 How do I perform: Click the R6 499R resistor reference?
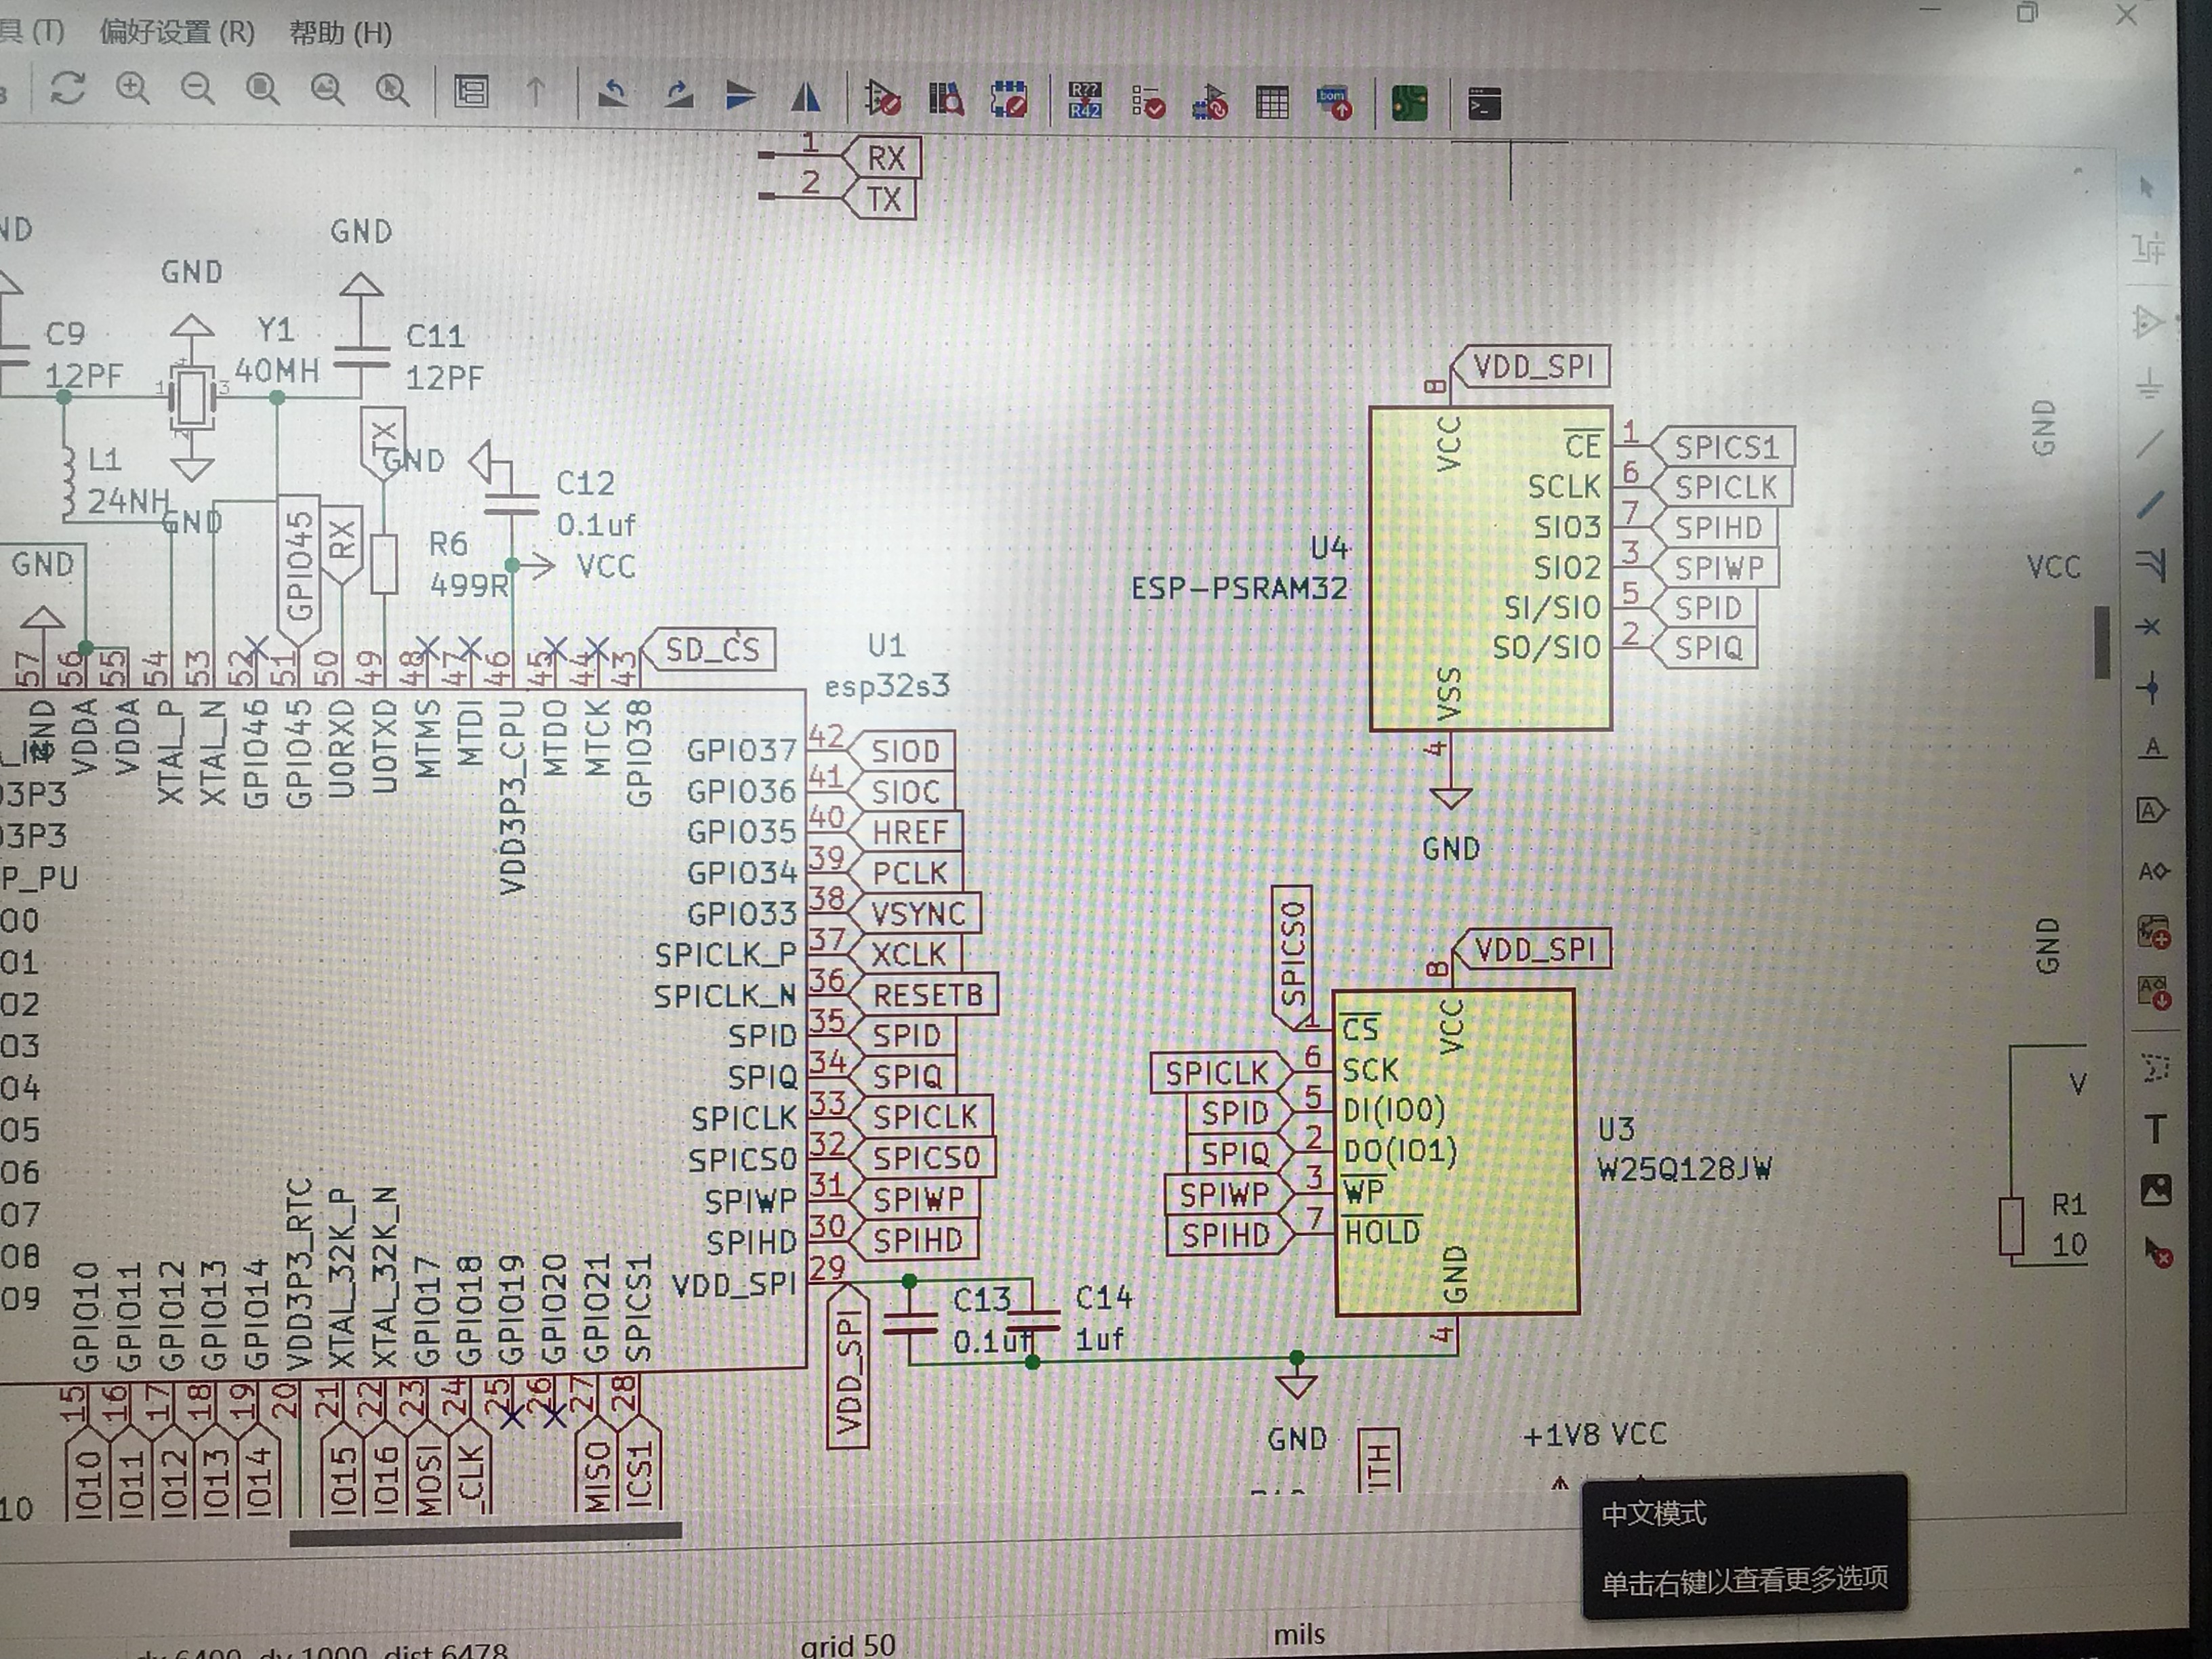pyautogui.click(x=448, y=543)
